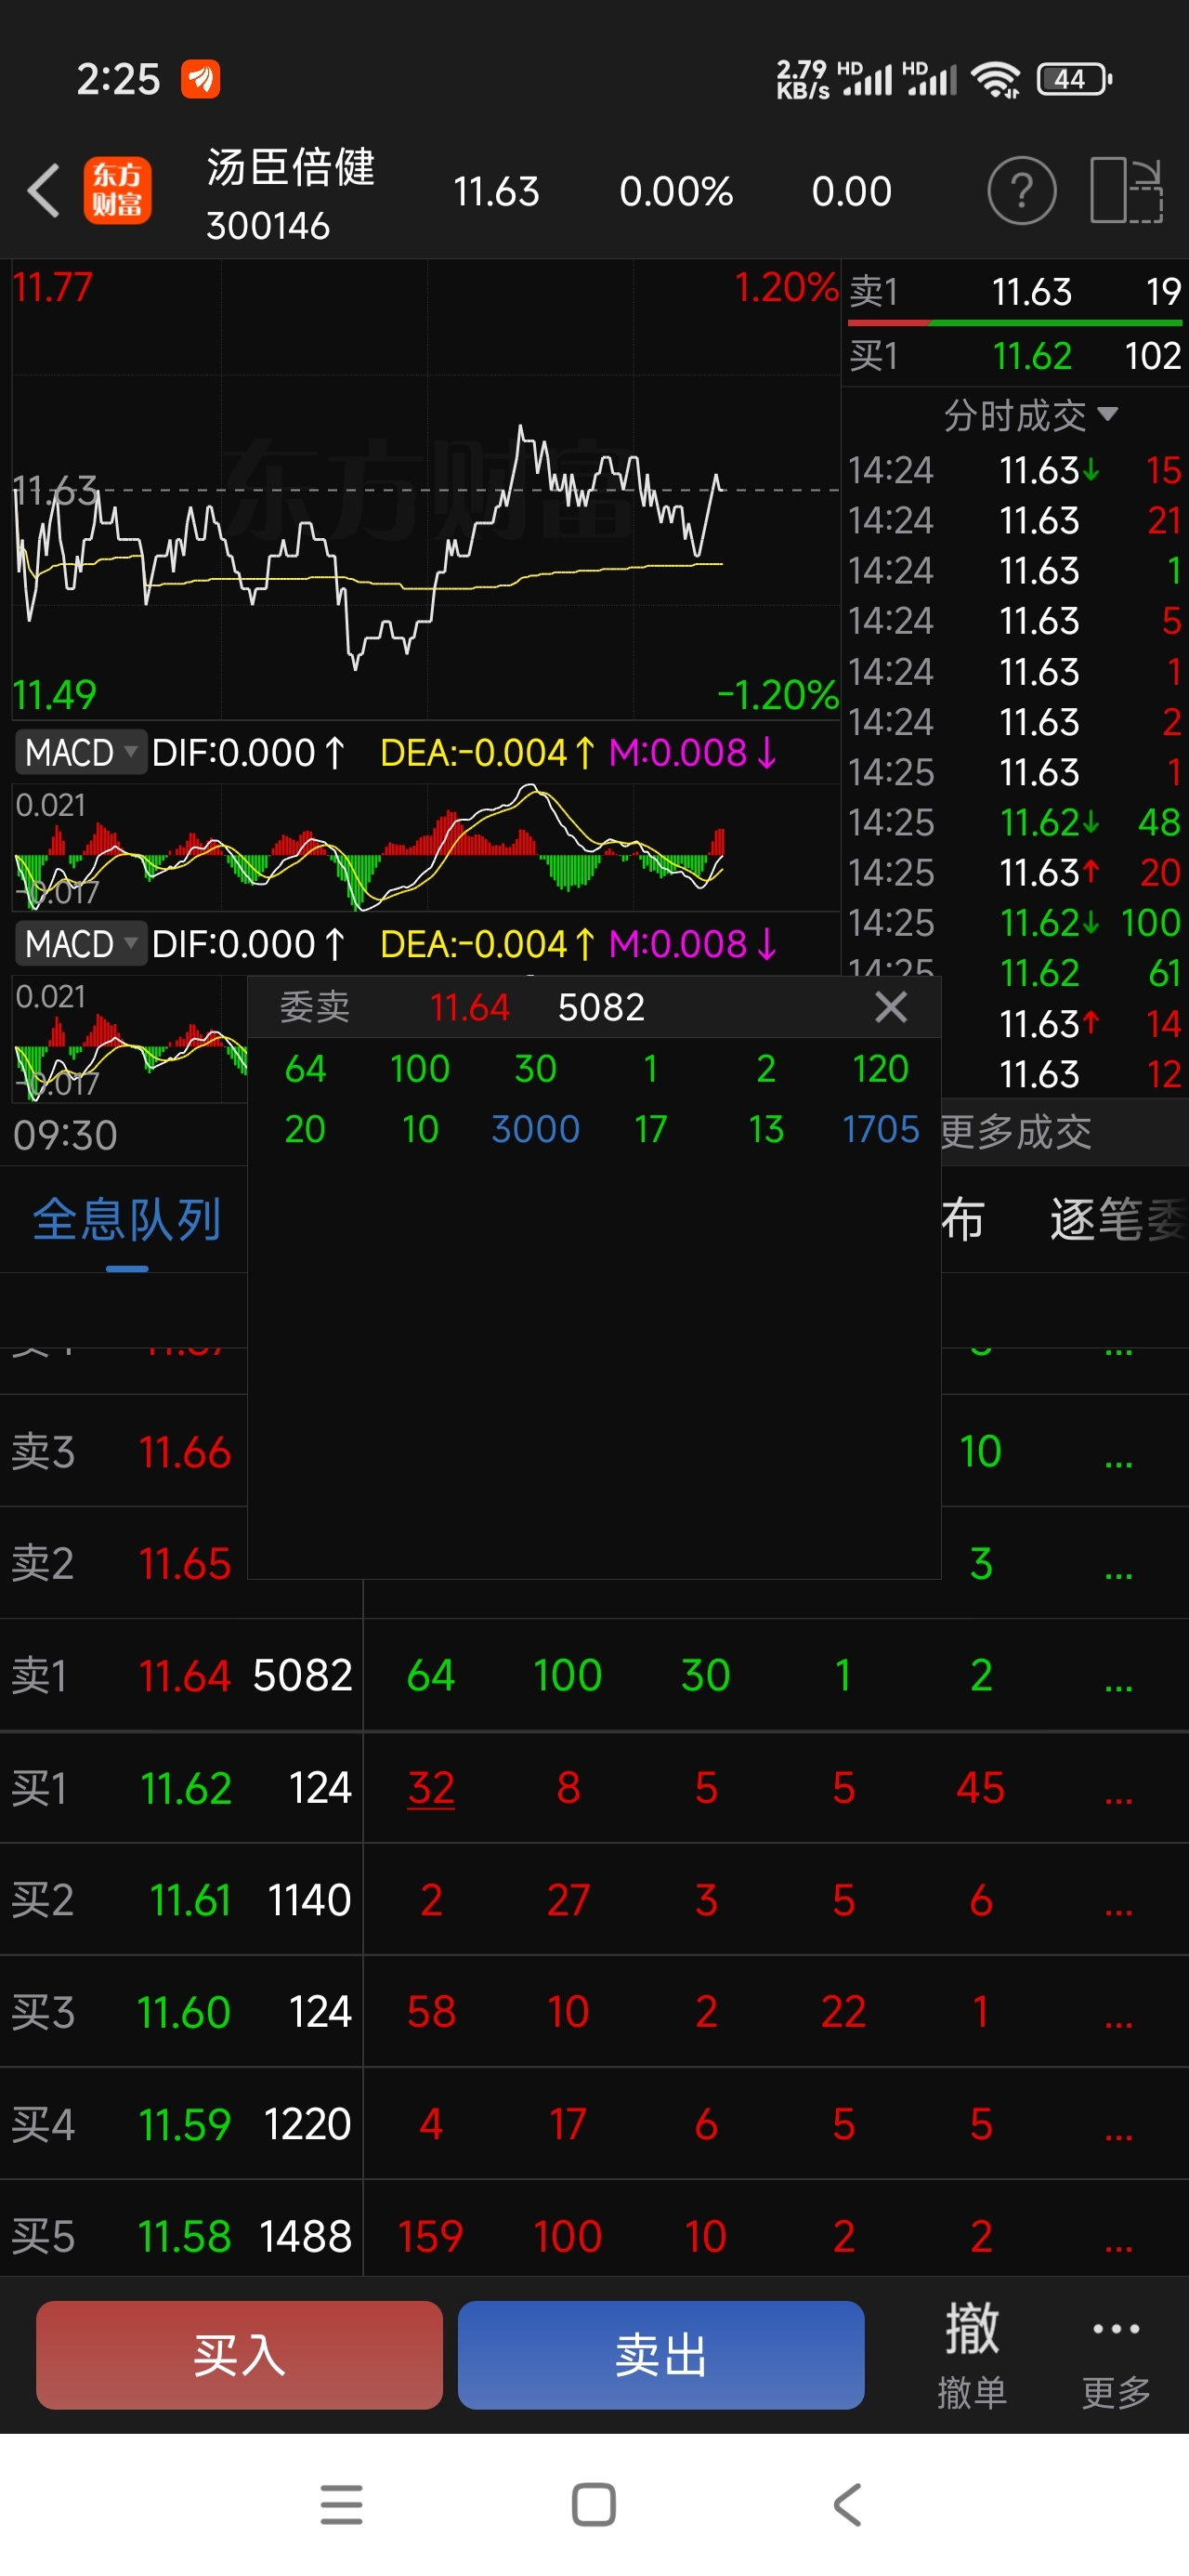Image resolution: width=1189 pixels, height=2576 pixels.
Task: Open the first MACD indicator dropdown
Action: click(x=81, y=752)
